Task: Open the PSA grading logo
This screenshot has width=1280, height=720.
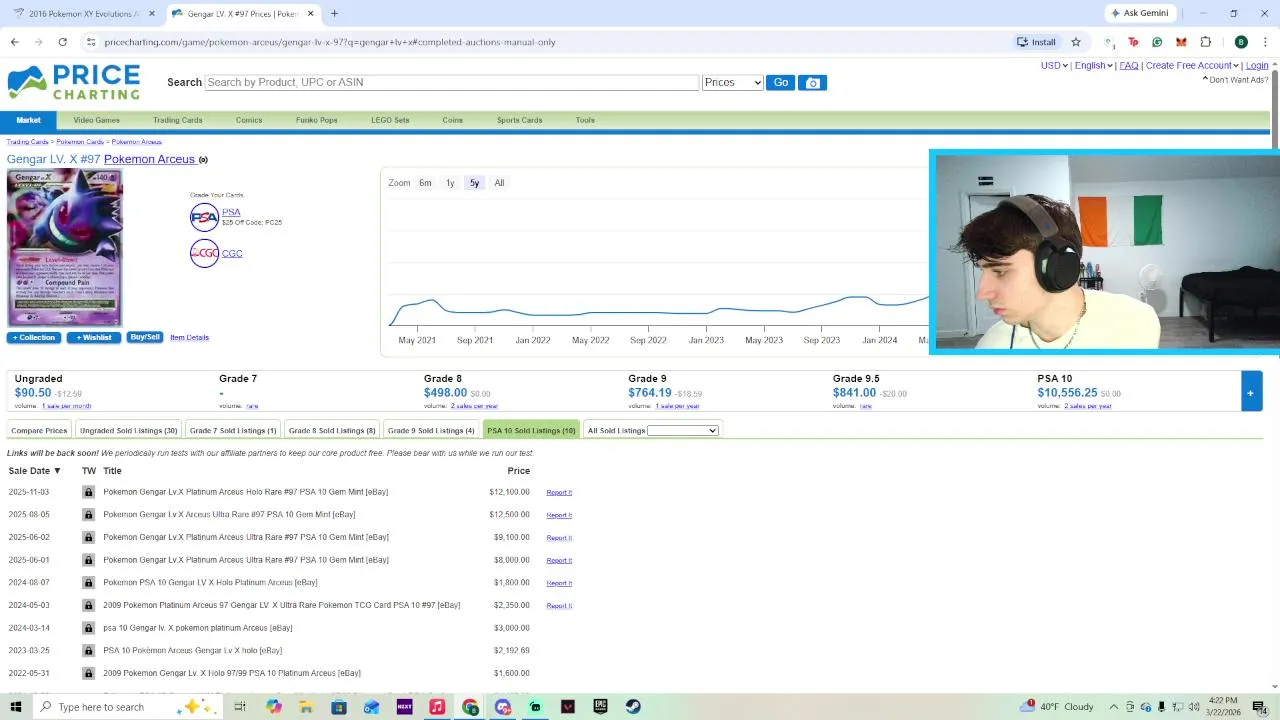Action: point(204,217)
